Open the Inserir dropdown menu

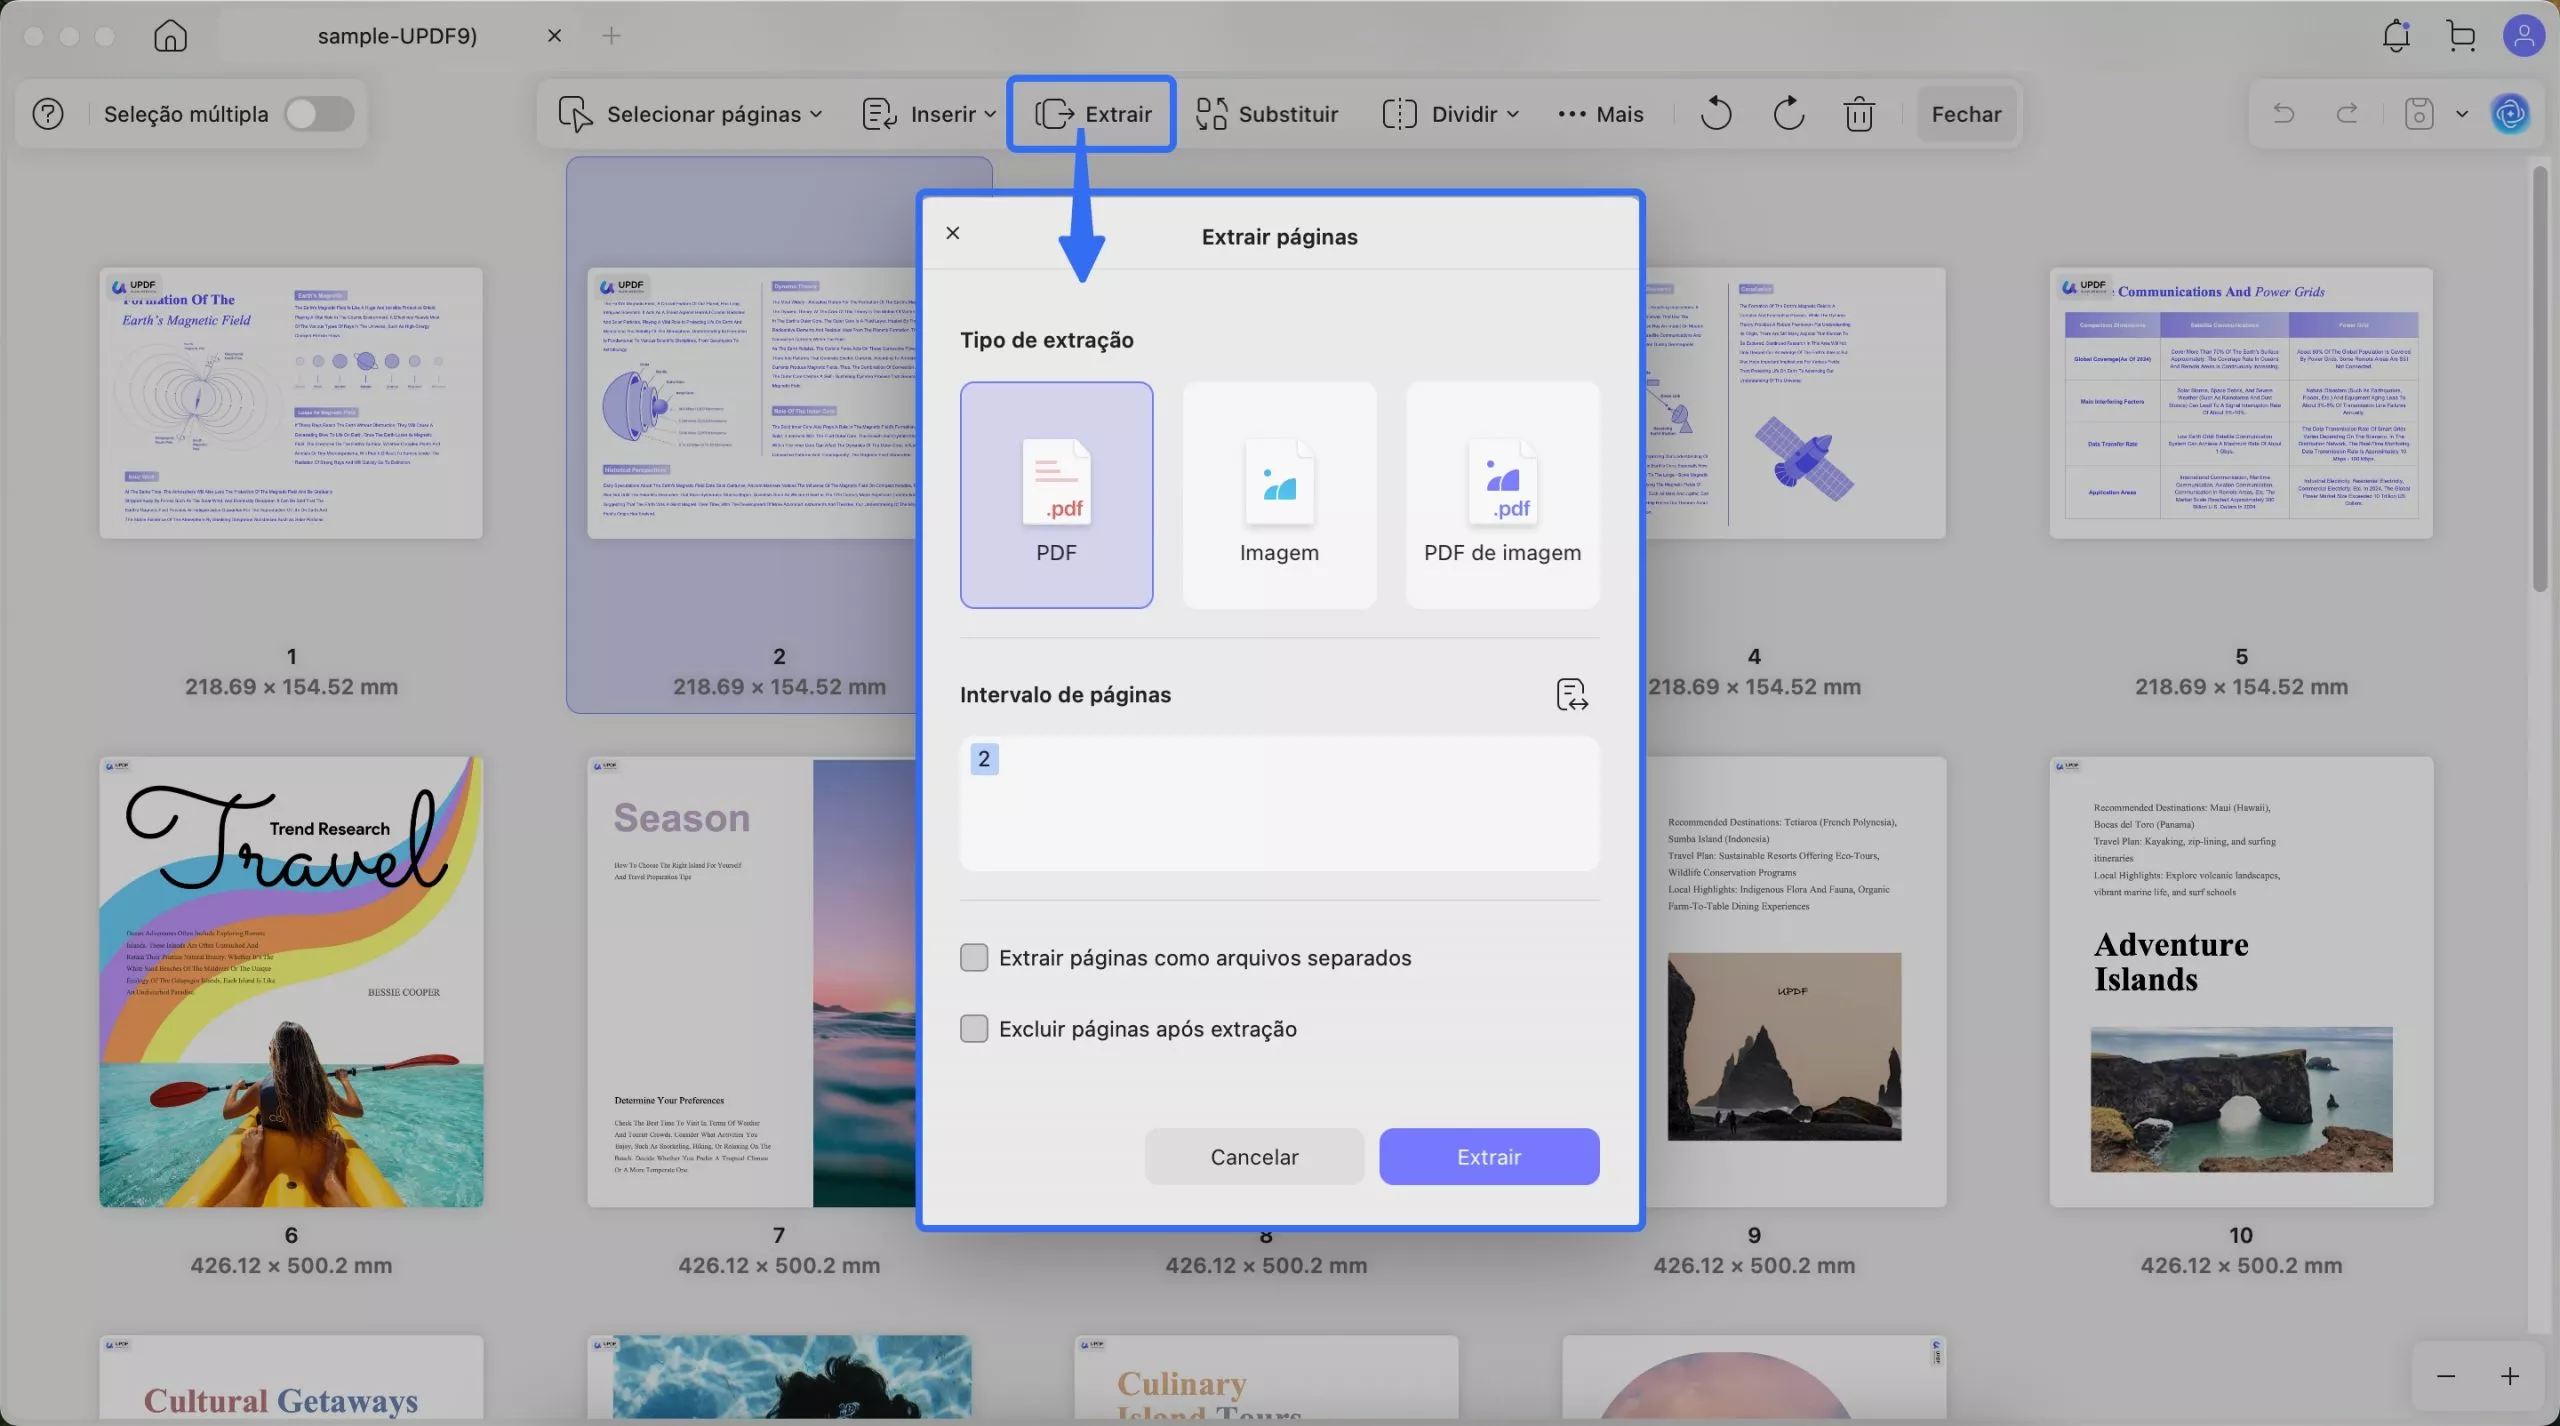929,114
